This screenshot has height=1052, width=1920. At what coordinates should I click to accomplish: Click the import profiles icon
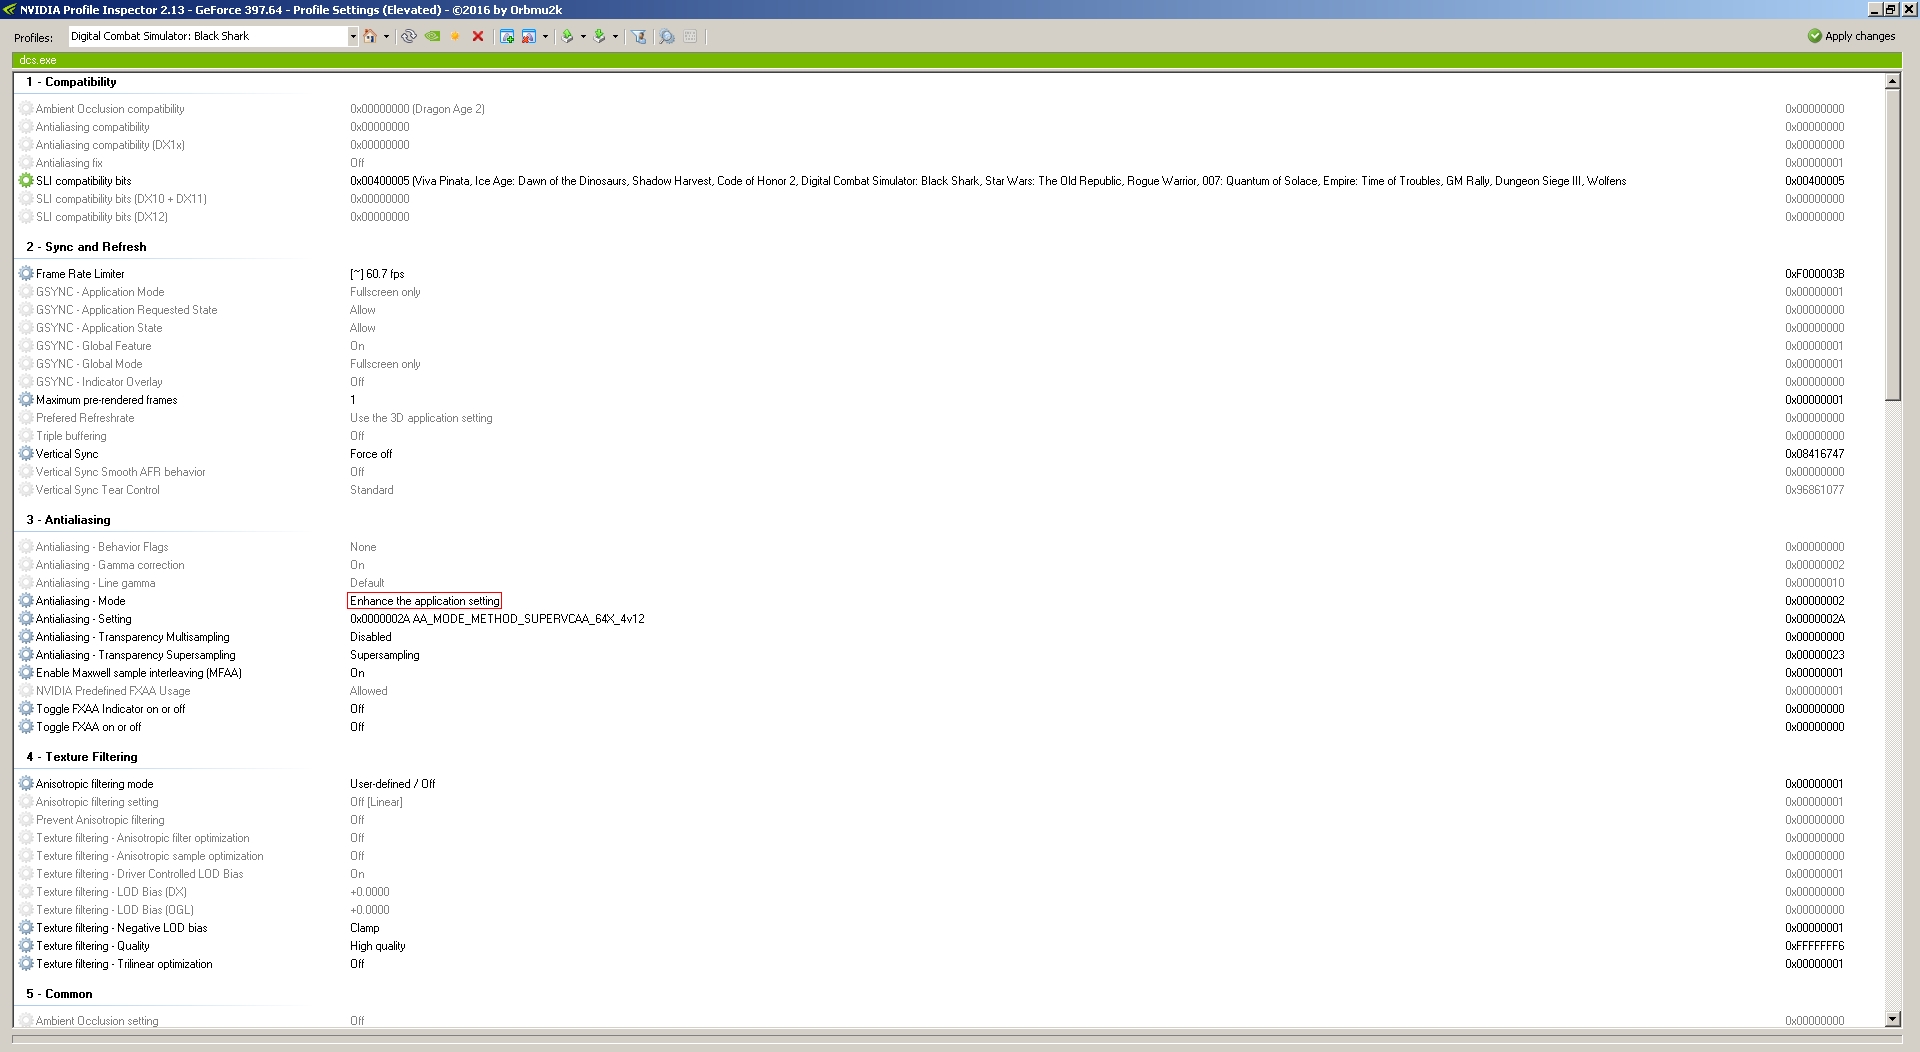[x=600, y=36]
